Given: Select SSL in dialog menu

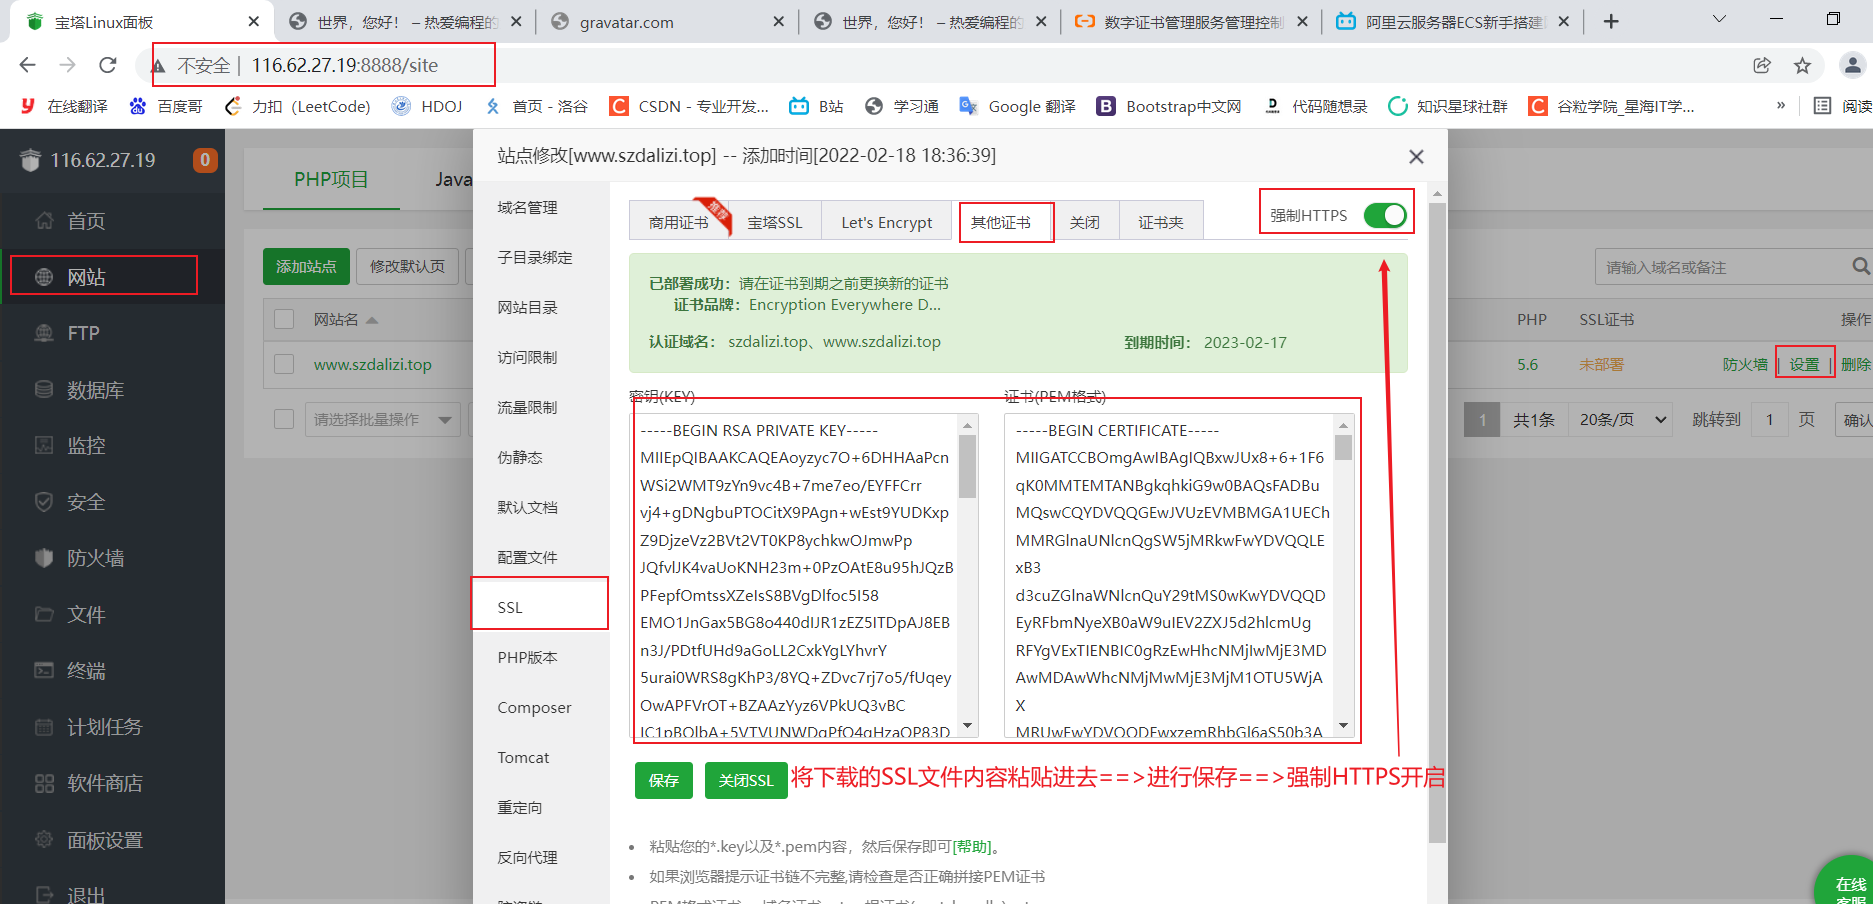Looking at the screenshot, I should pos(541,607).
